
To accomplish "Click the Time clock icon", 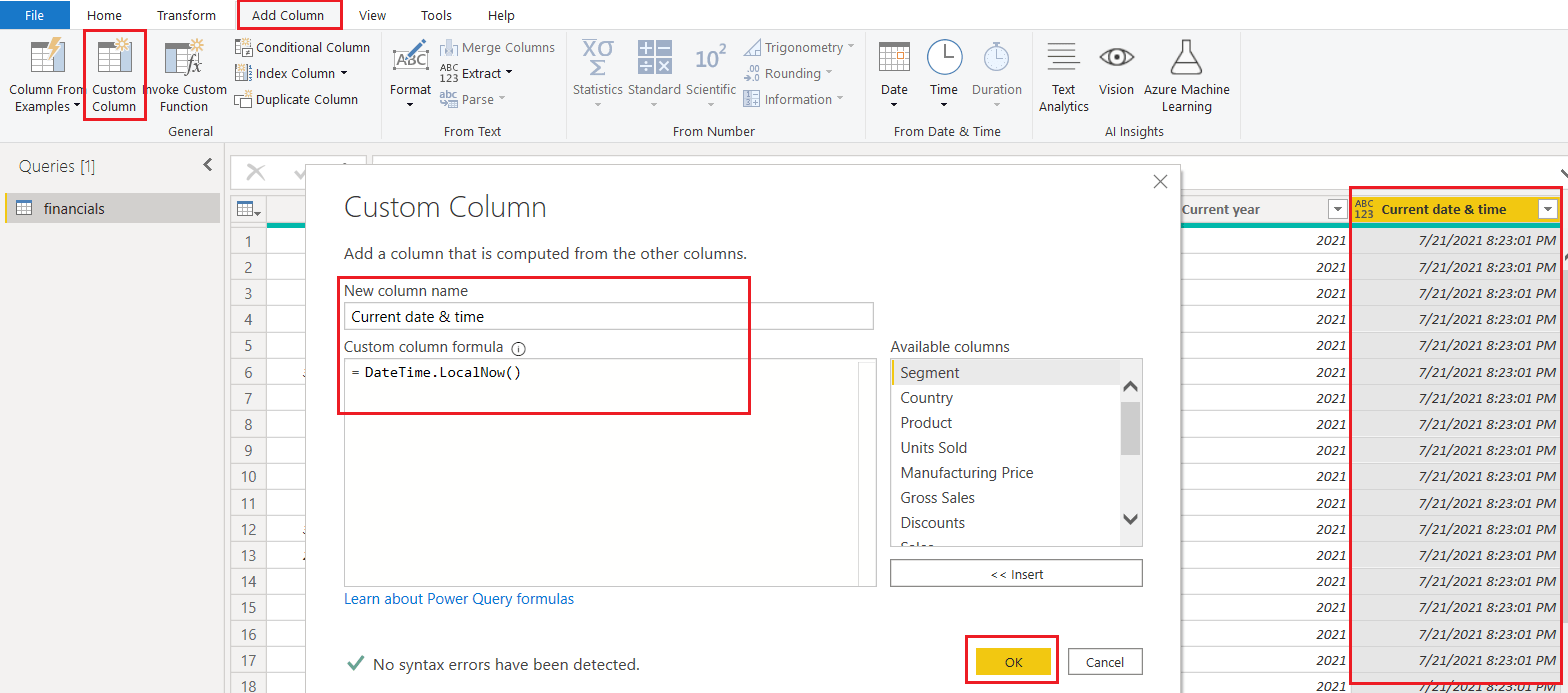I will coord(944,57).
